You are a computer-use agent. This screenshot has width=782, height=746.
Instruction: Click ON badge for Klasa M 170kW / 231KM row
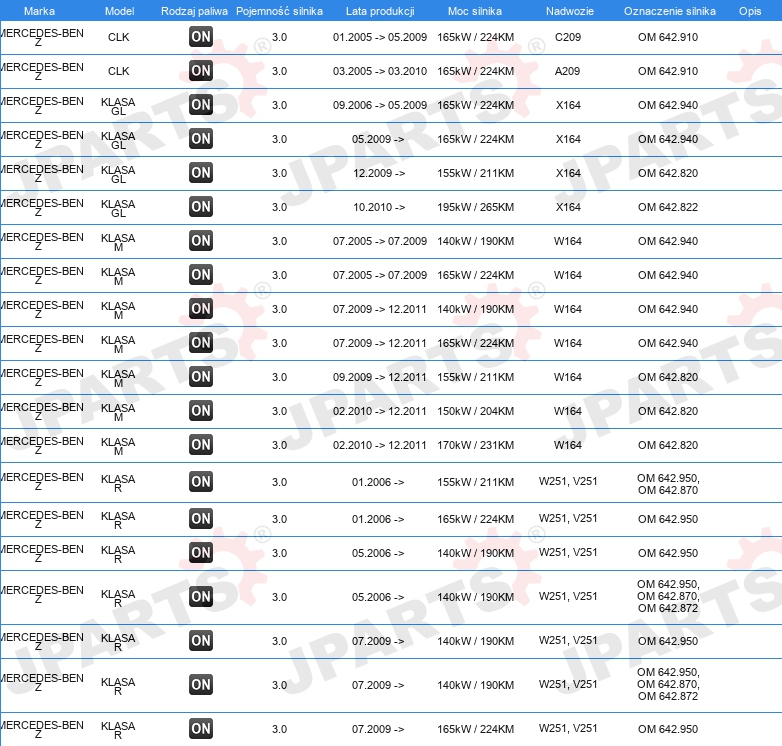click(201, 444)
